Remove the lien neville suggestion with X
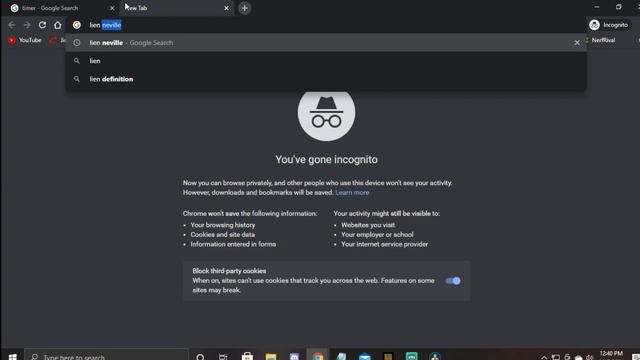640x360 pixels. [x=577, y=42]
